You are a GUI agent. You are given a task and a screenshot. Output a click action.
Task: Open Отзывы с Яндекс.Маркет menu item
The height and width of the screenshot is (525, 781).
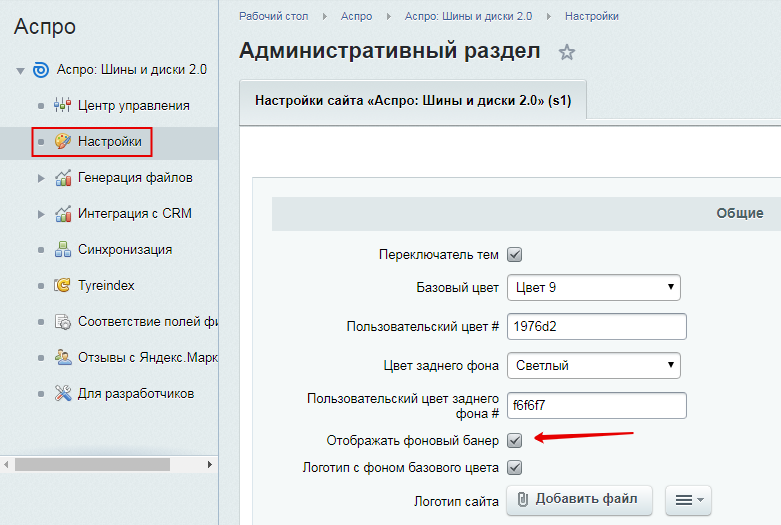[x=147, y=358]
